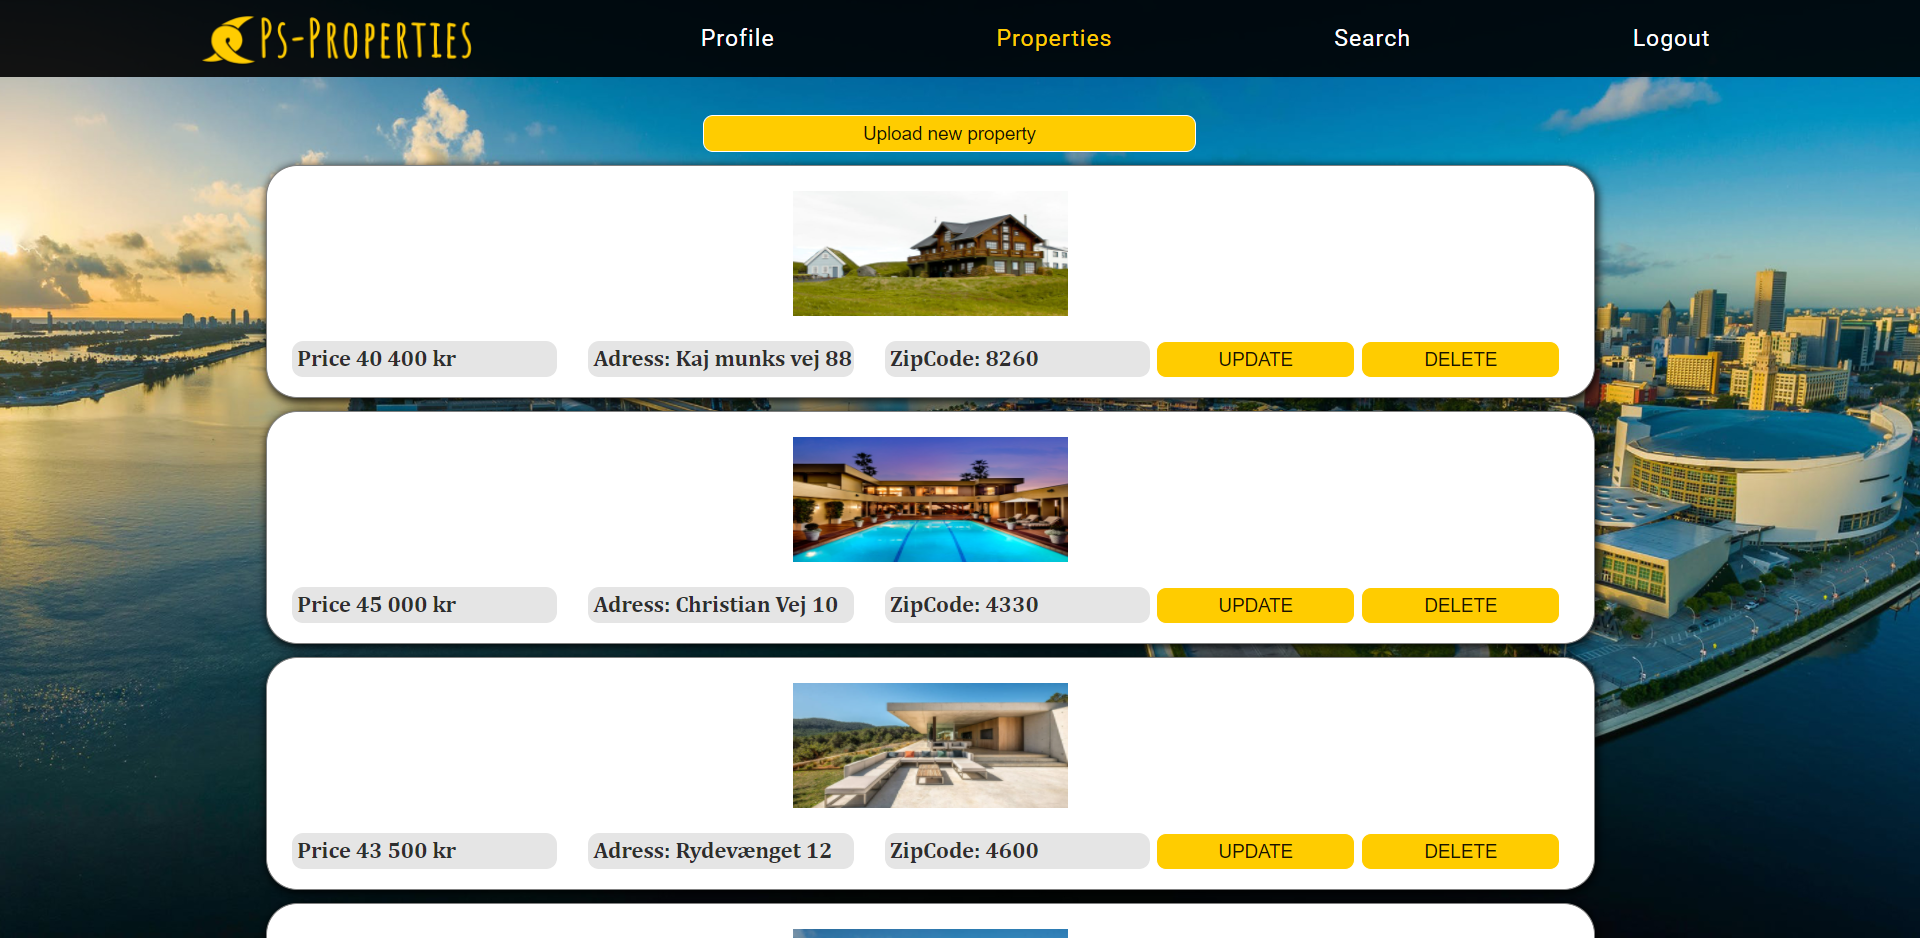
Task: Delete the Rydevænget 12 property
Action: pyautogui.click(x=1460, y=851)
